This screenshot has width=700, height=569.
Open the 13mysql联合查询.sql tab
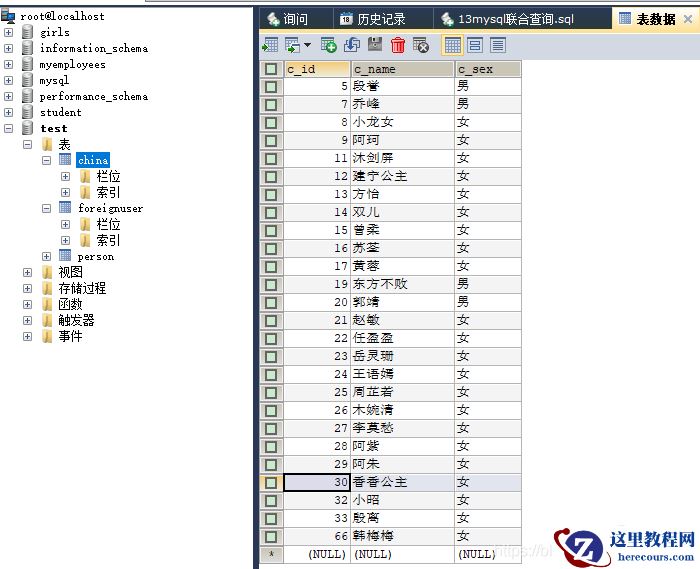[x=522, y=19]
